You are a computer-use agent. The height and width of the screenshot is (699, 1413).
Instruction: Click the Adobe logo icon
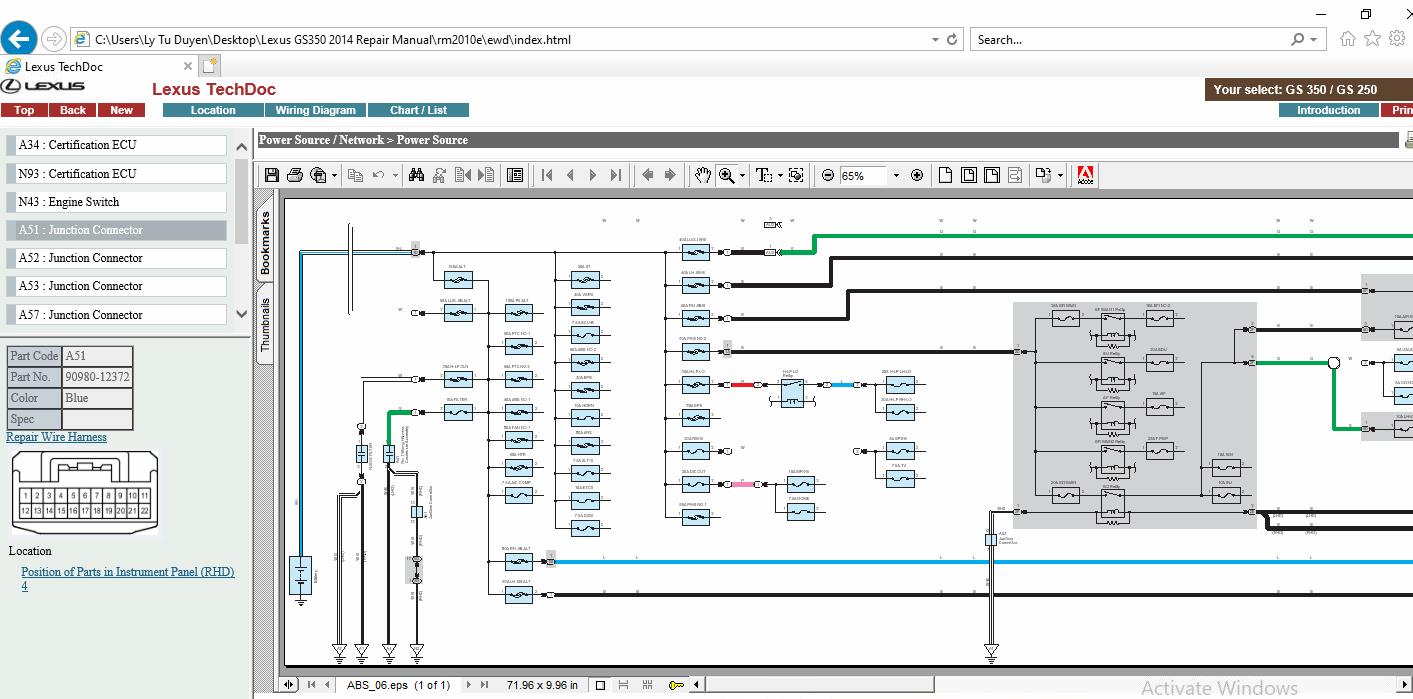[x=1085, y=175]
